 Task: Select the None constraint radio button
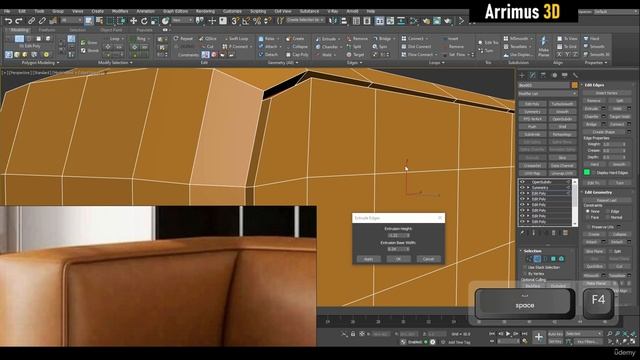pos(588,211)
